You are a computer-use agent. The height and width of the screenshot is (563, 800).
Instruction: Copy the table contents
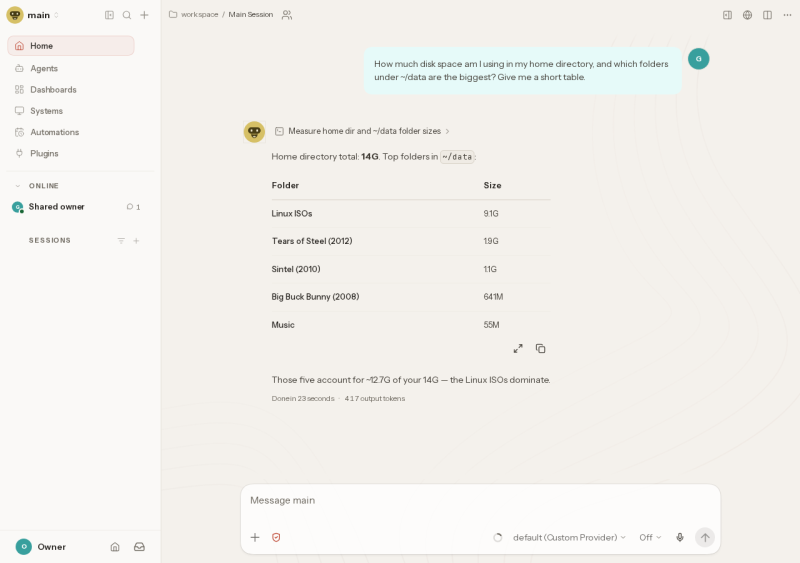coord(540,349)
